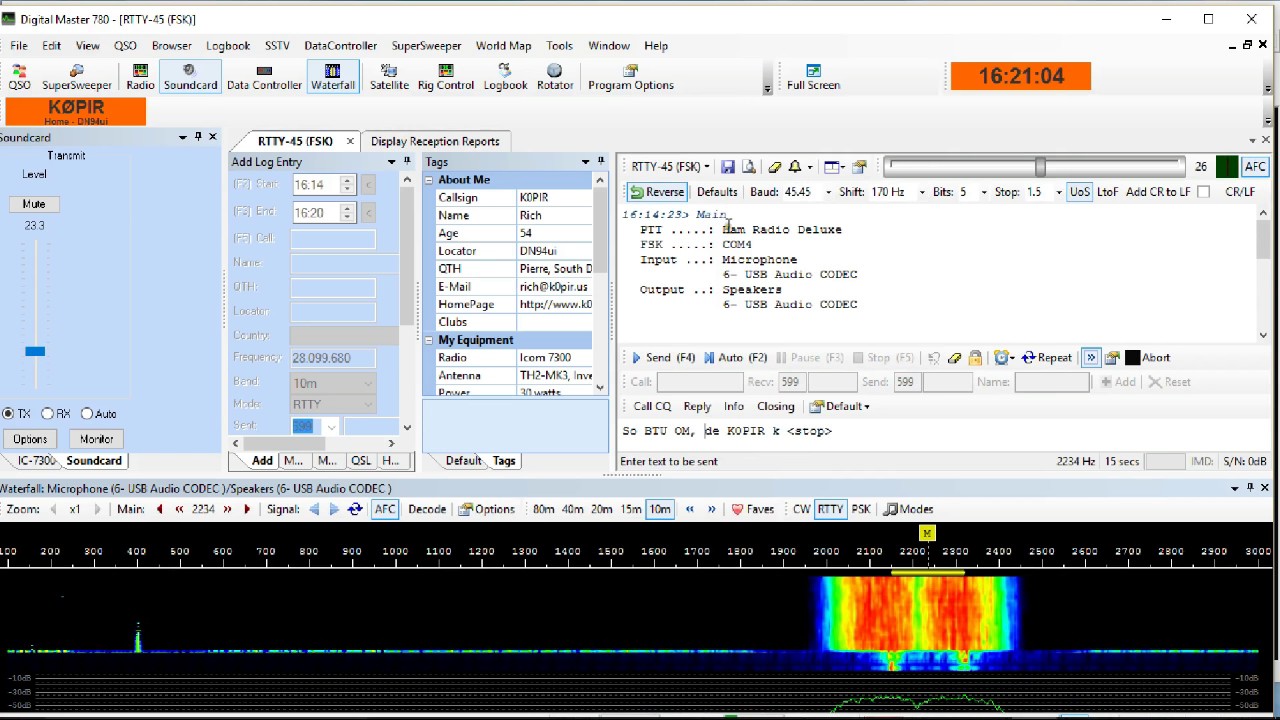The image size is (1280, 720).
Task: Open the Rotator toolbar icon
Action: [555, 77]
